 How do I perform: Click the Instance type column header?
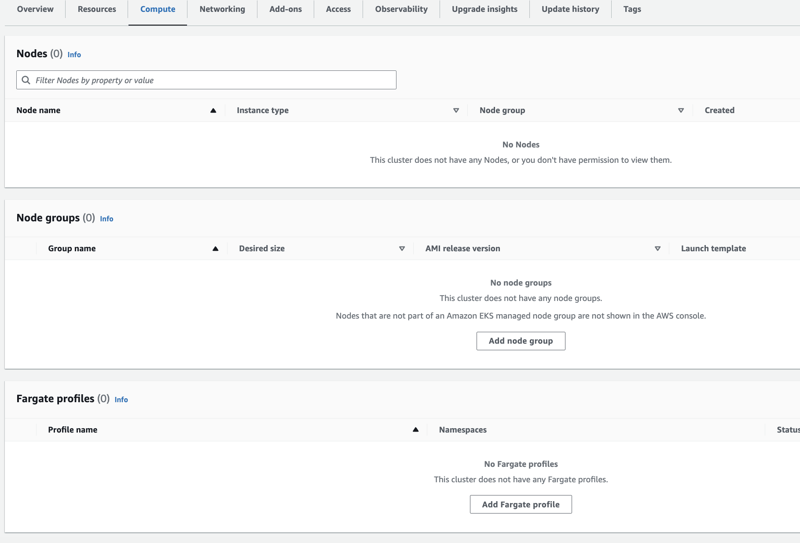pos(262,110)
